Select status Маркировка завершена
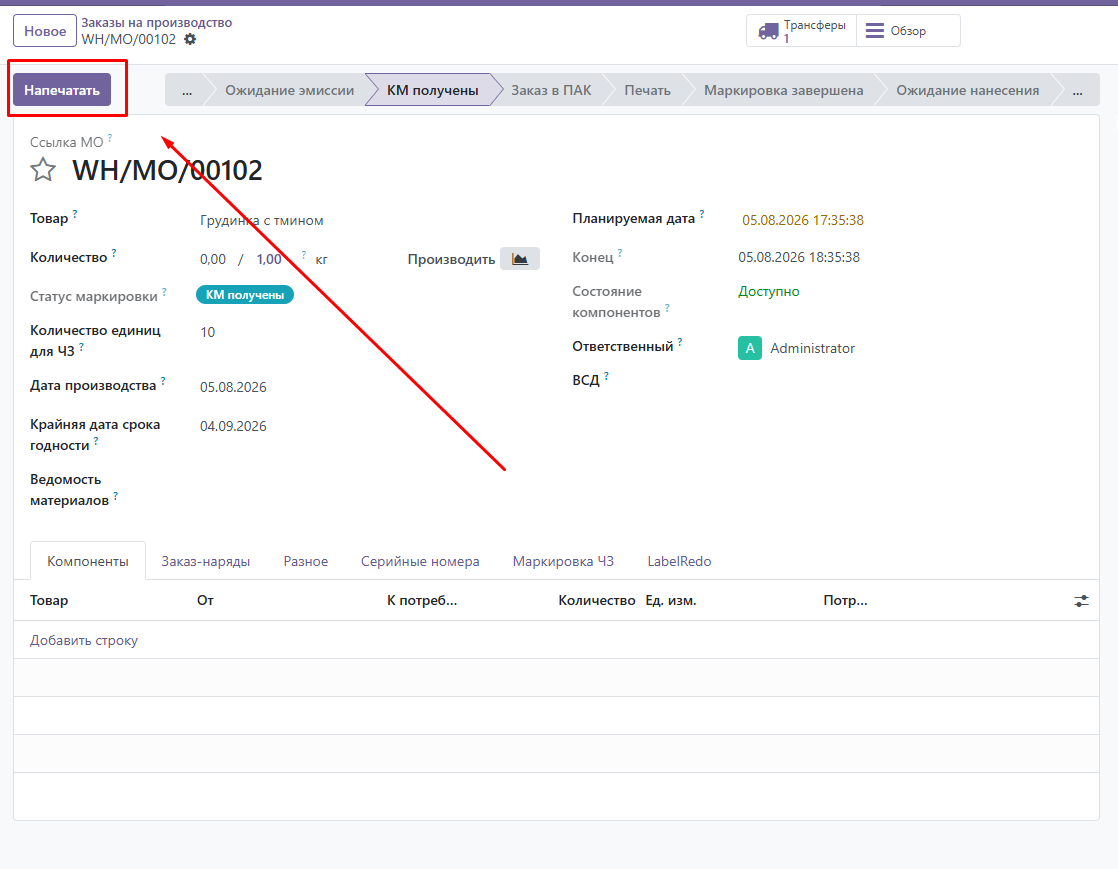This screenshot has height=869, width=1118. pos(784,90)
